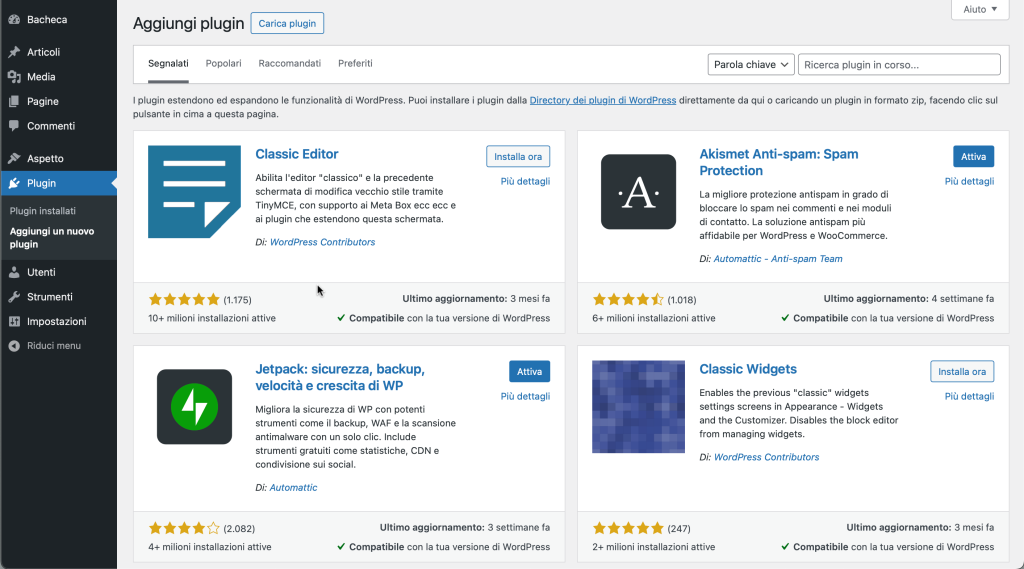This screenshot has height=569, width=1024.
Task: Install Classic Widgets with Installa ora
Action: tap(962, 372)
